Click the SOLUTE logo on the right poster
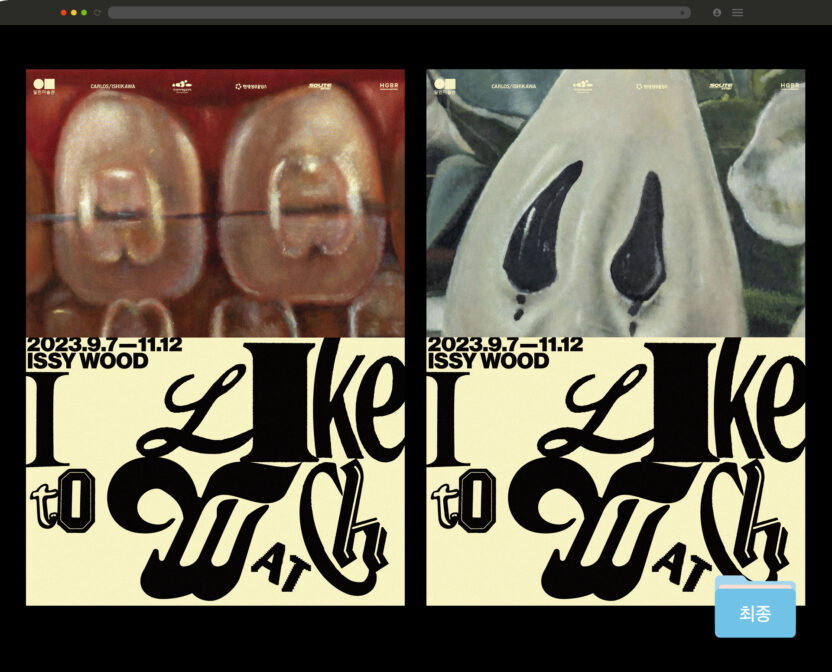The width and height of the screenshot is (832, 672). coord(721,86)
